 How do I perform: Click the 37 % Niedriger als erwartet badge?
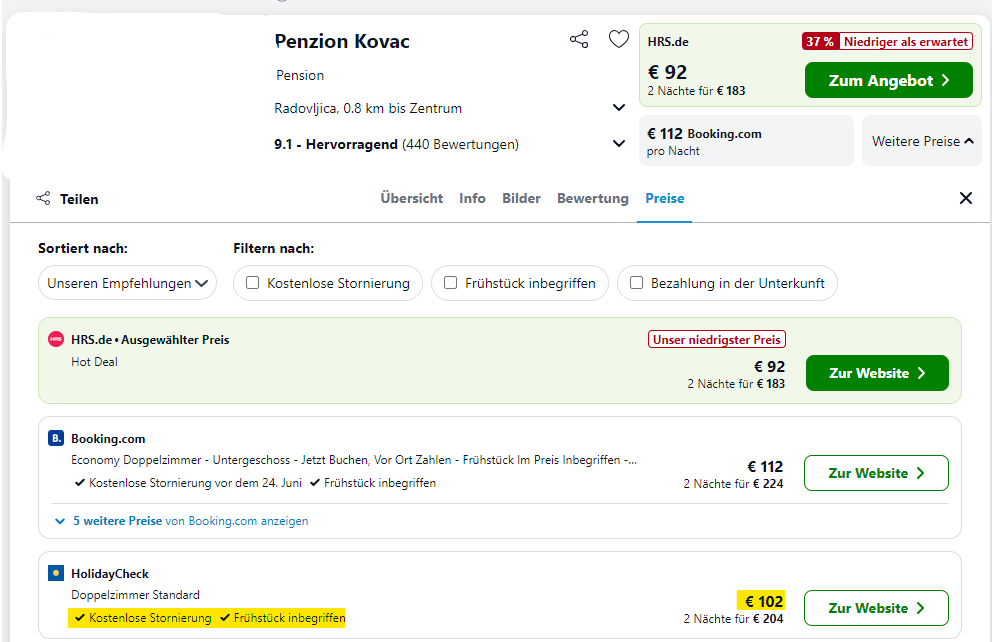click(887, 41)
